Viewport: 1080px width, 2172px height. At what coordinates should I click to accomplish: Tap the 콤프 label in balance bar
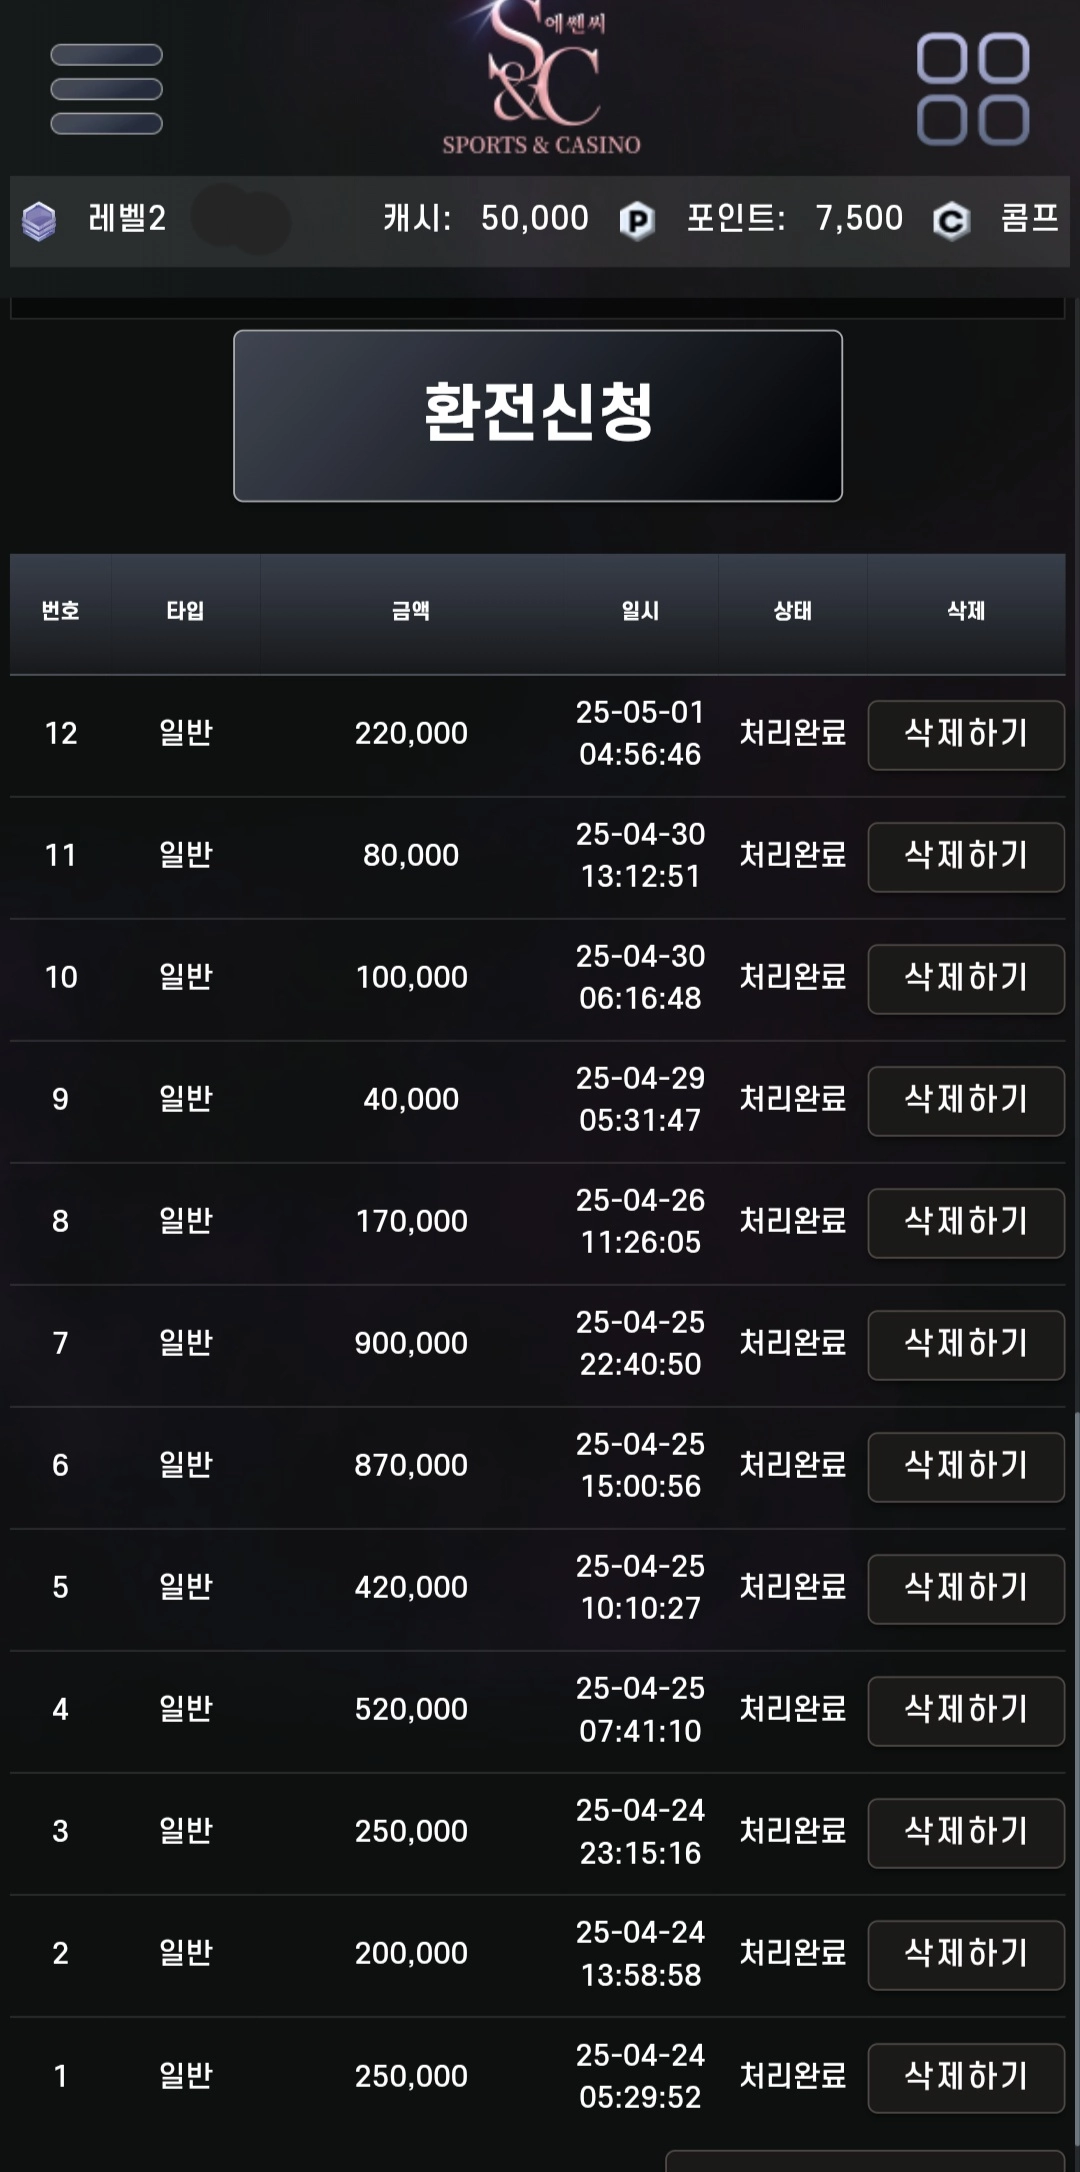click(x=1030, y=218)
